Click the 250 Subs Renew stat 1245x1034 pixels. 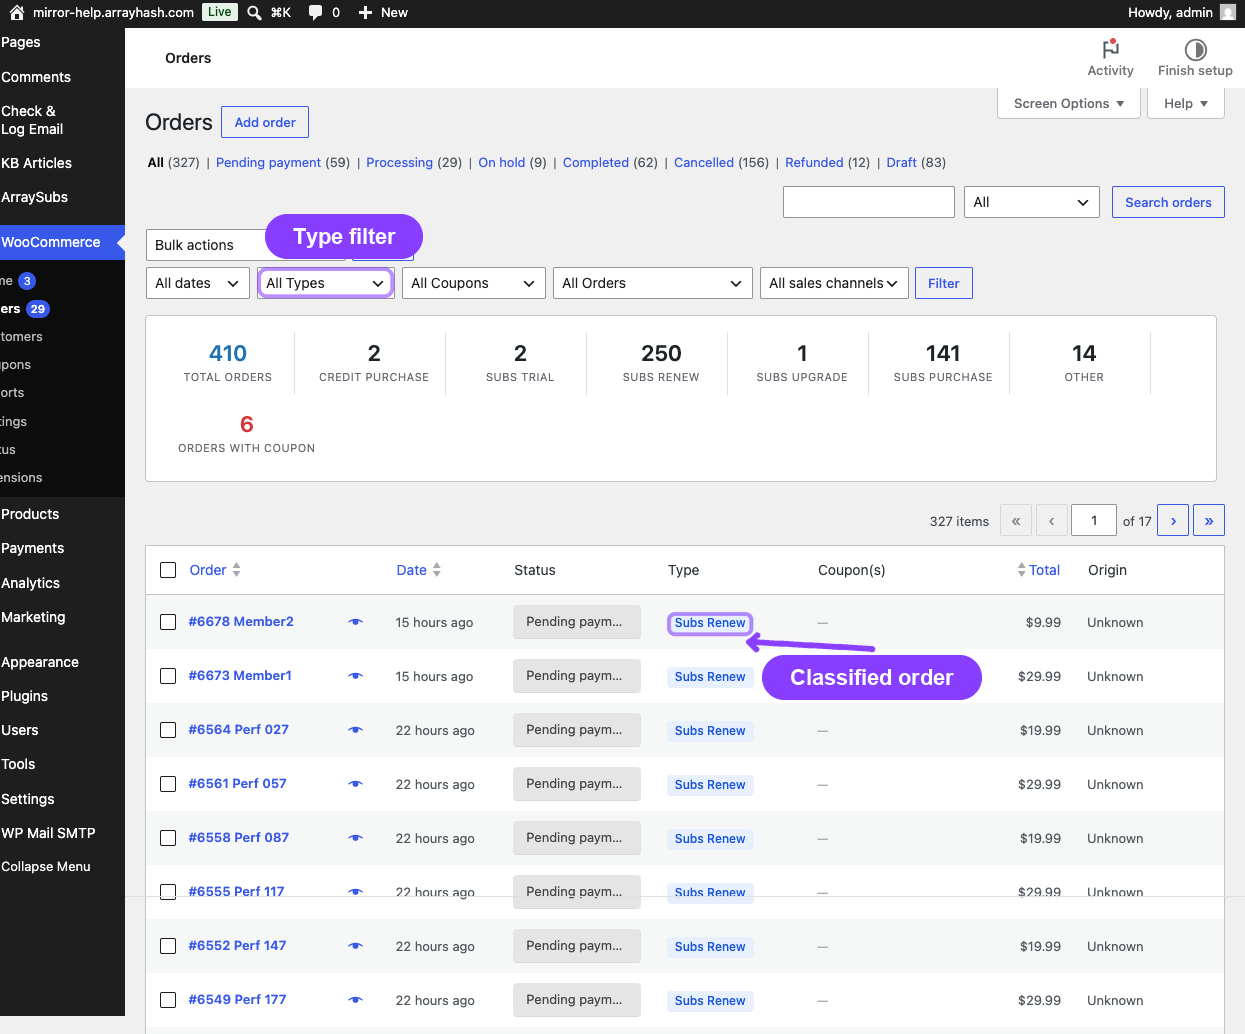tap(661, 363)
